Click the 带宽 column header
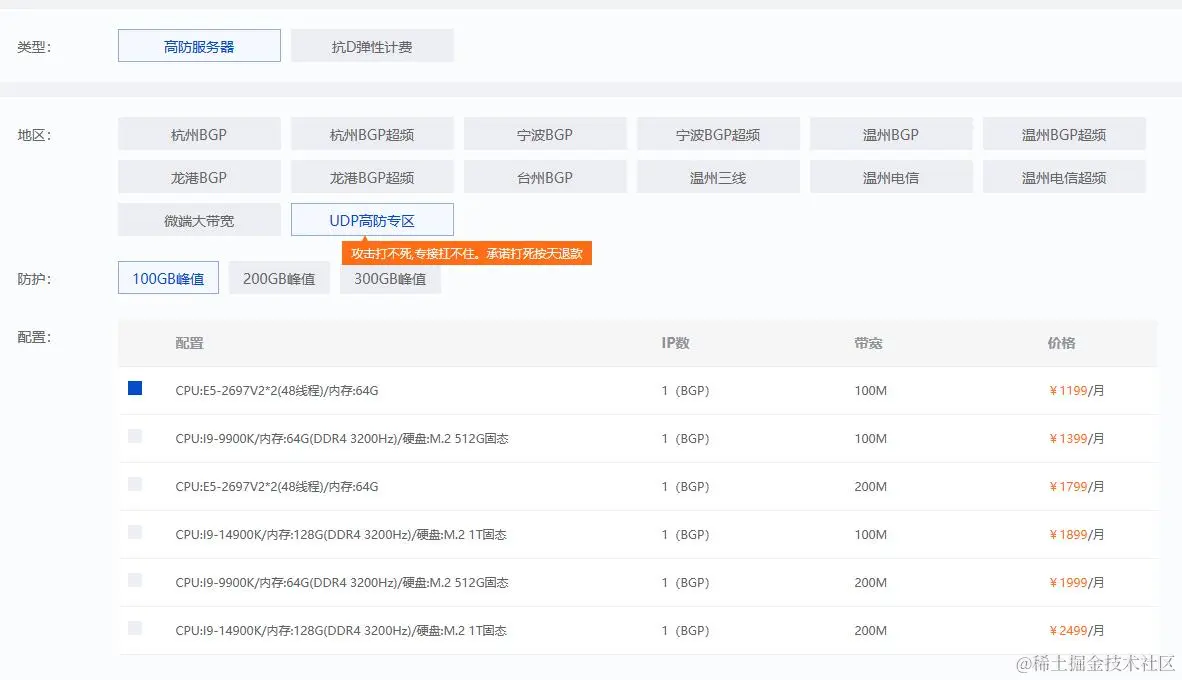Viewport: 1182px width, 680px height. (868, 343)
